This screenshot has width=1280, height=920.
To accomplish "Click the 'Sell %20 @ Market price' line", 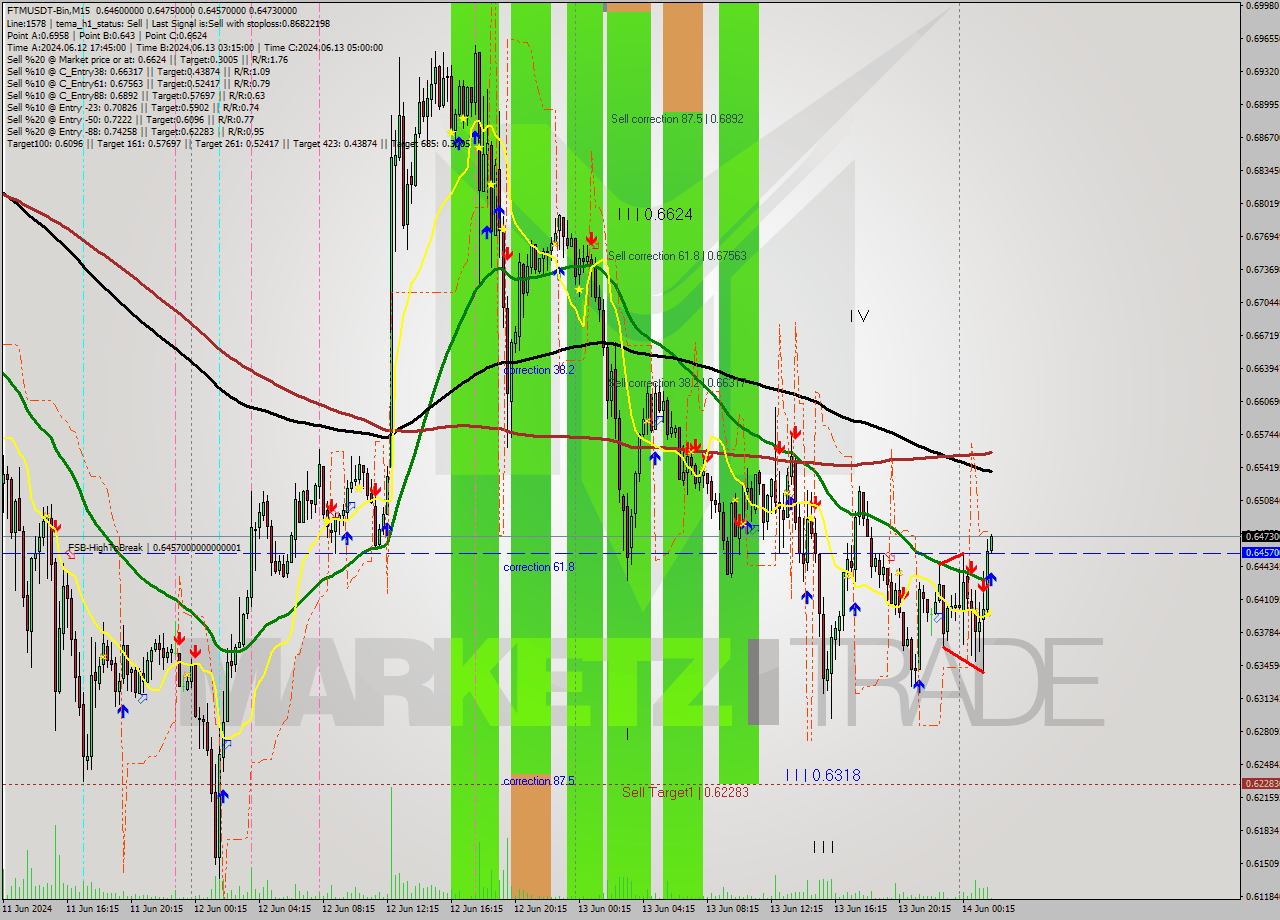I will click(x=147, y=59).
